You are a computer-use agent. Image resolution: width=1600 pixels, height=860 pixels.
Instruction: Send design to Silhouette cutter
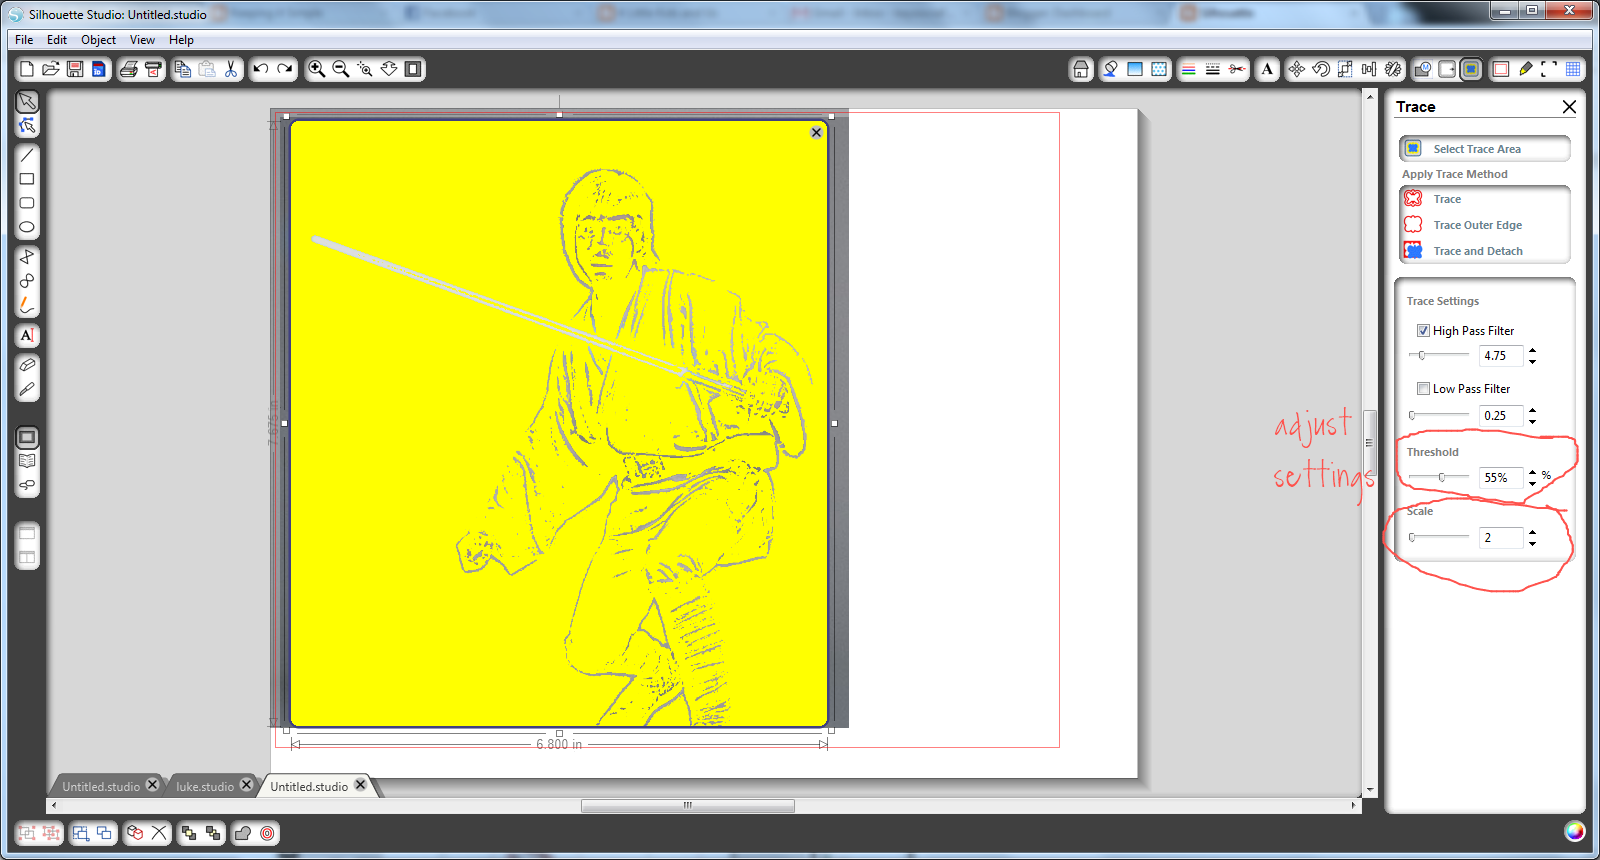click(153, 69)
